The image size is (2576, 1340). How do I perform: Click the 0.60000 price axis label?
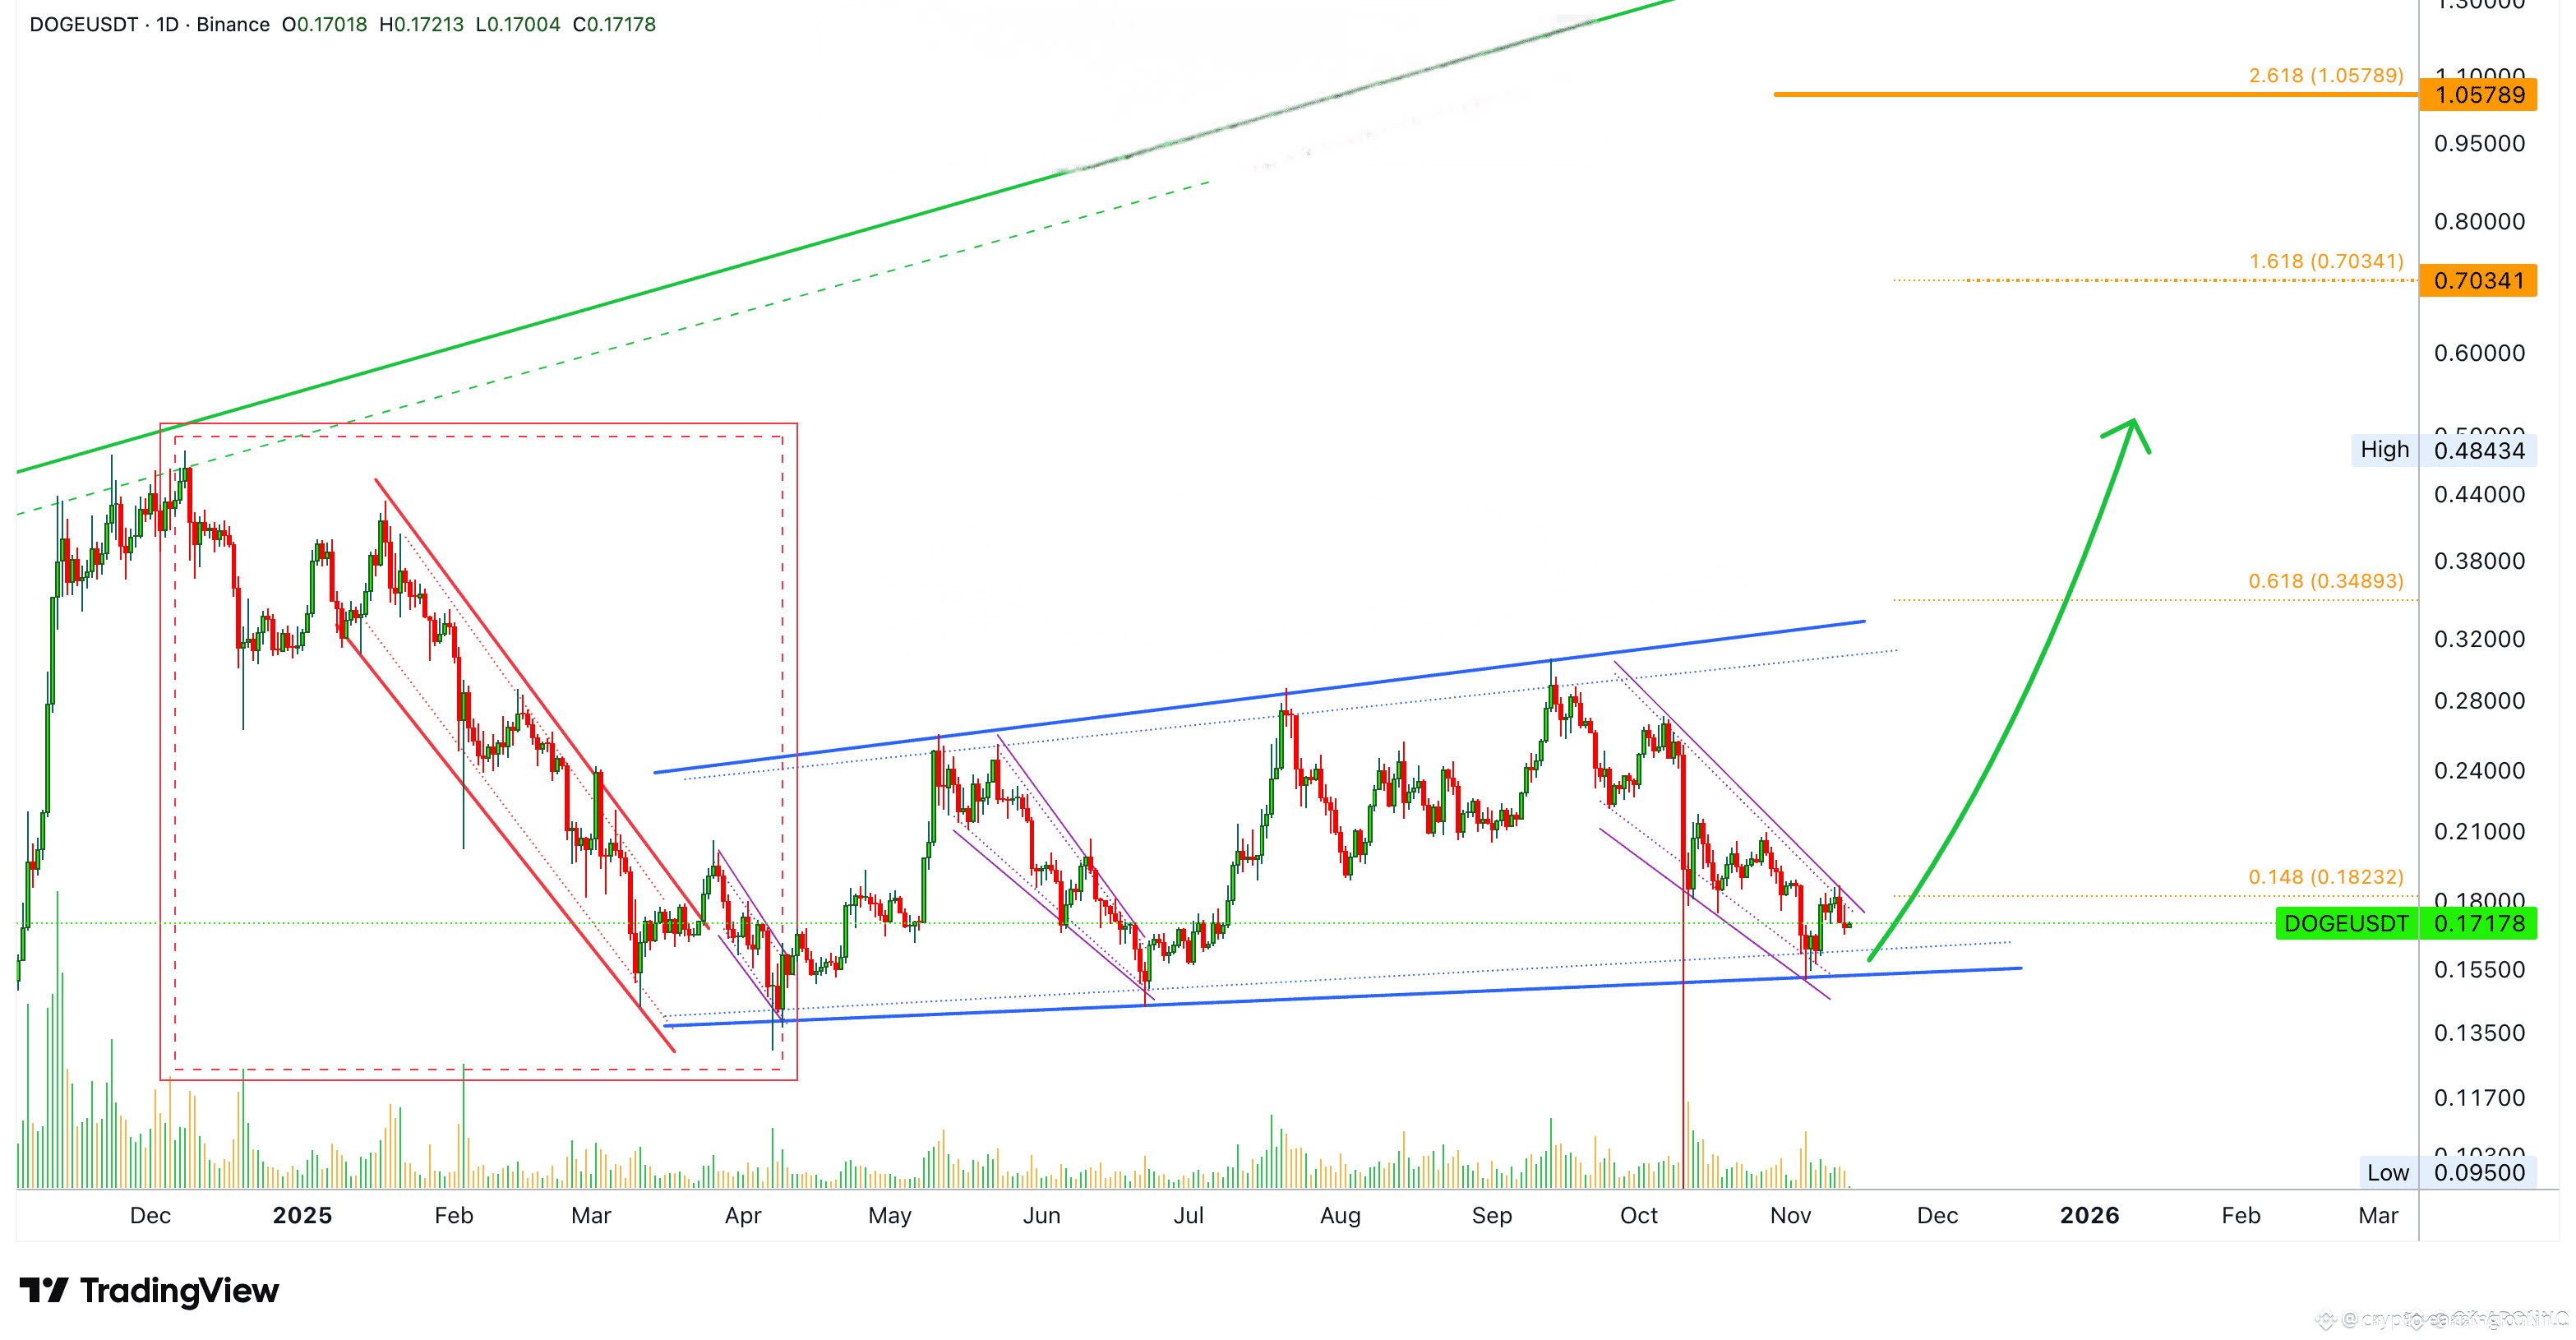2479,353
